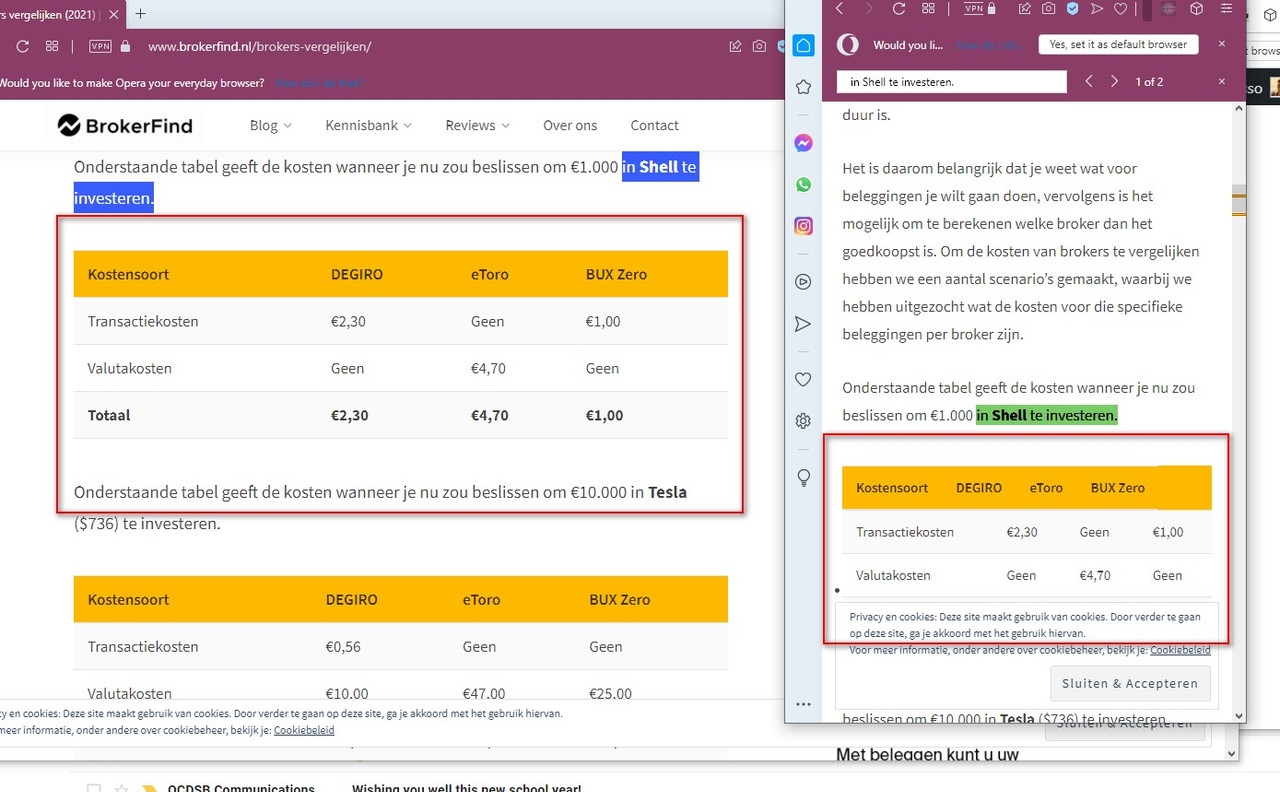The image size is (1280, 792).
Task: Reload page in the back Opera window
Action: pyautogui.click(x=22, y=46)
